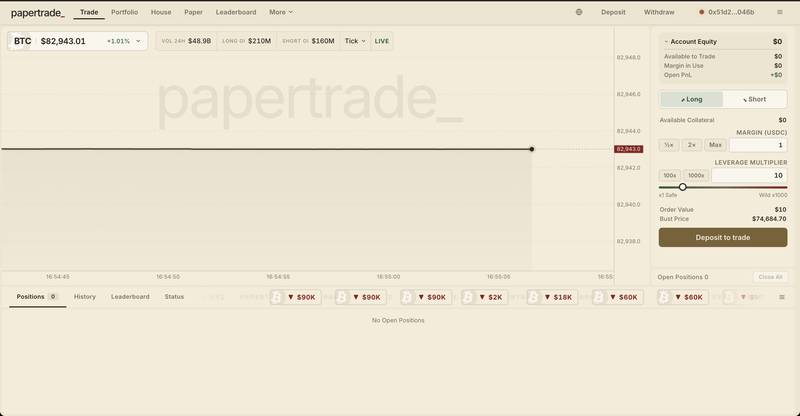Click the SHORT OI $160M stat
The height and width of the screenshot is (416, 800).
tap(308, 41)
